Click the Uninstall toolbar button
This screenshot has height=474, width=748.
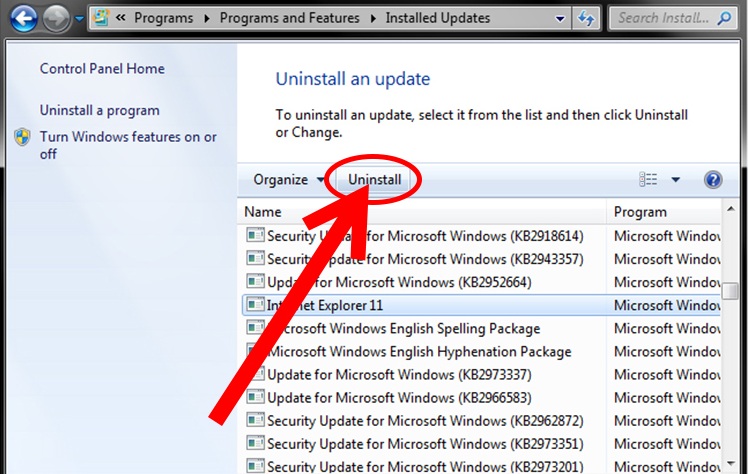[x=374, y=180]
